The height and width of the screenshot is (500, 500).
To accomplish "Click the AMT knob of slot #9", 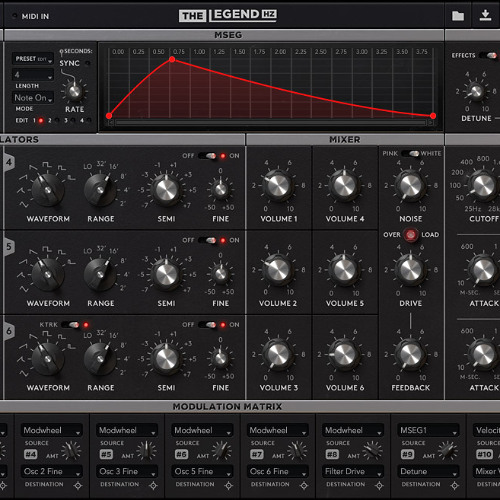I will pos(447,451).
